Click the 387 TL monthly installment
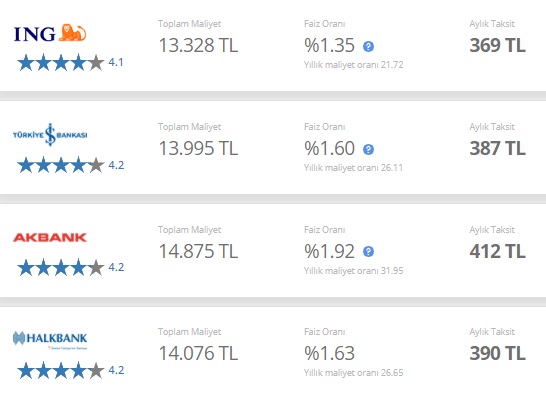546x397 pixels. click(497, 148)
